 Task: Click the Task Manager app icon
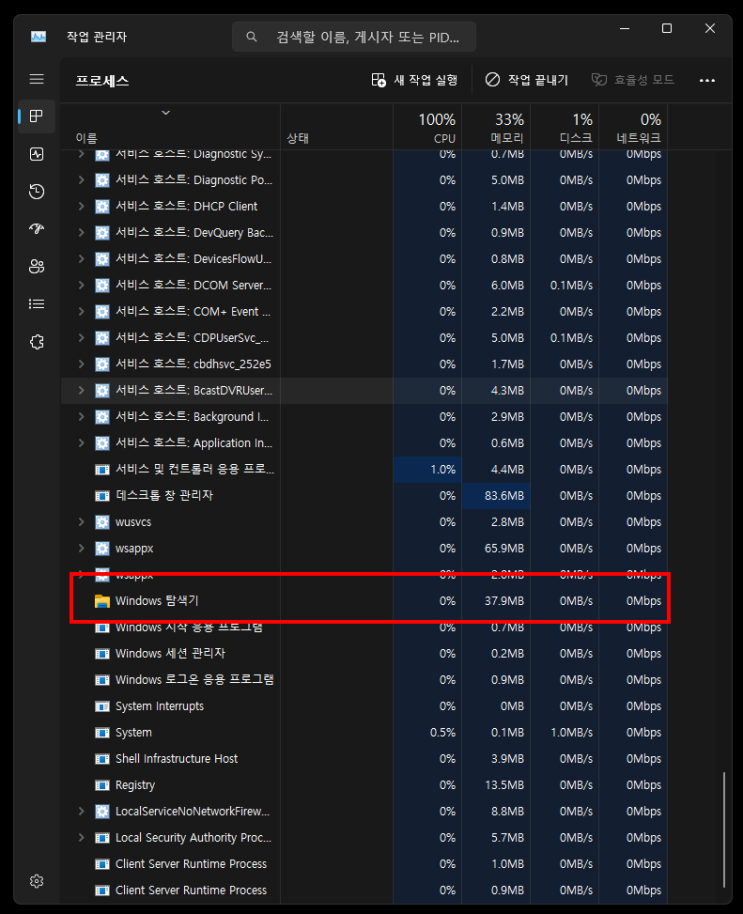point(38,37)
